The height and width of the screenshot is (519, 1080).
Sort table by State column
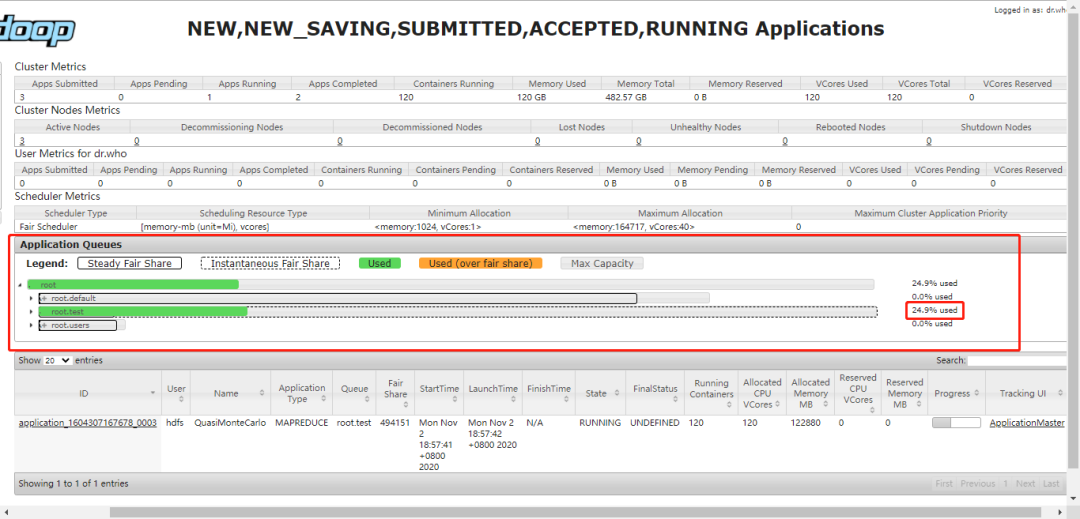tap(601, 393)
